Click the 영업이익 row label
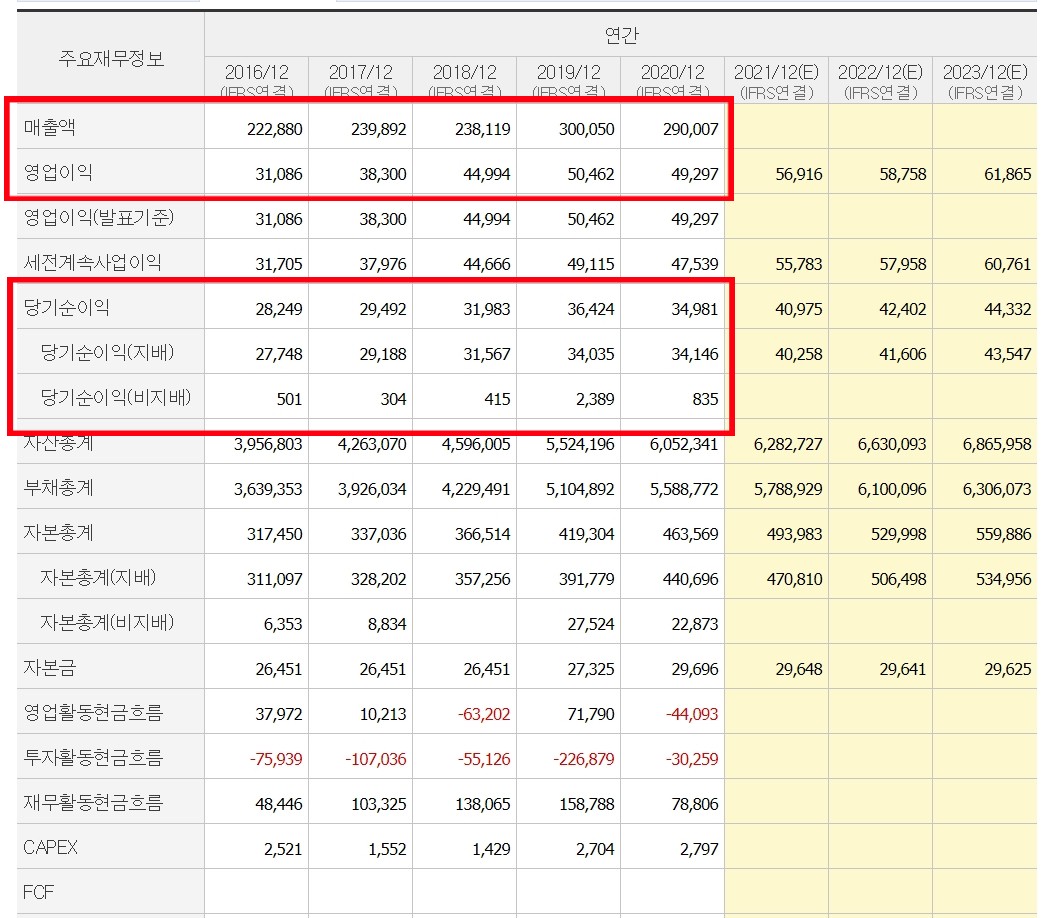 pyautogui.click(x=58, y=173)
